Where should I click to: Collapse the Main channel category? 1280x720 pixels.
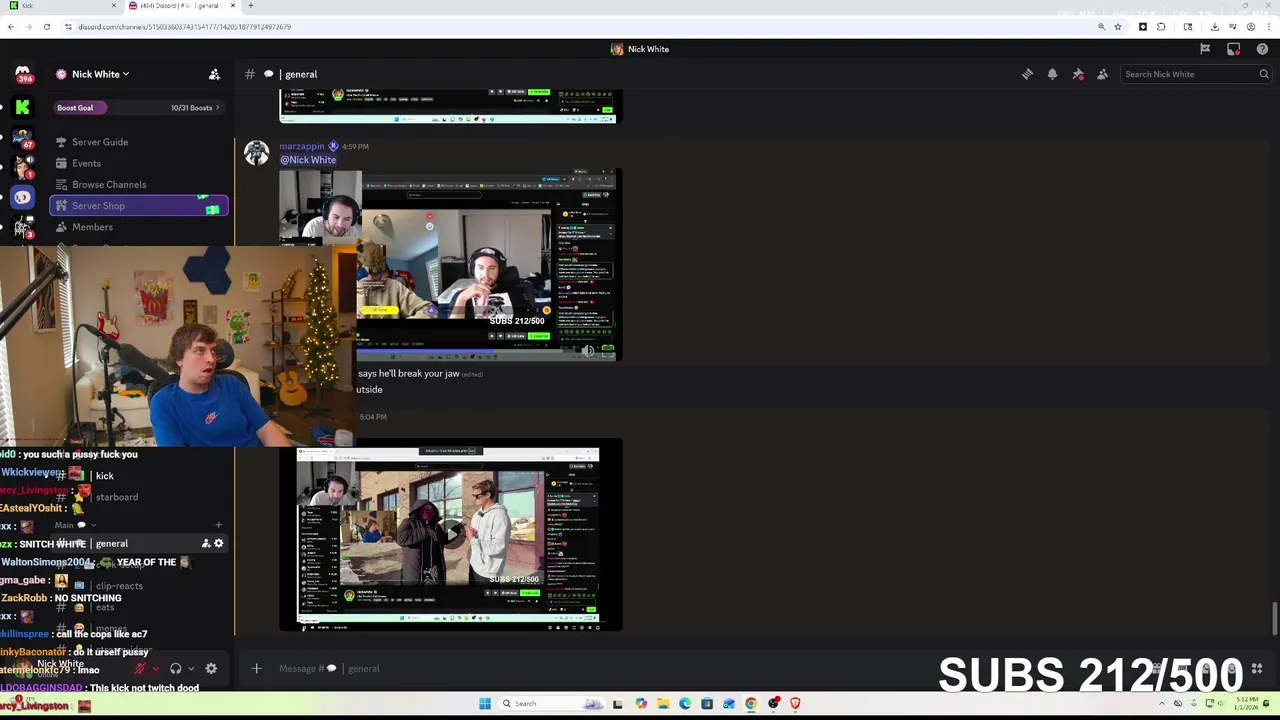75,525
